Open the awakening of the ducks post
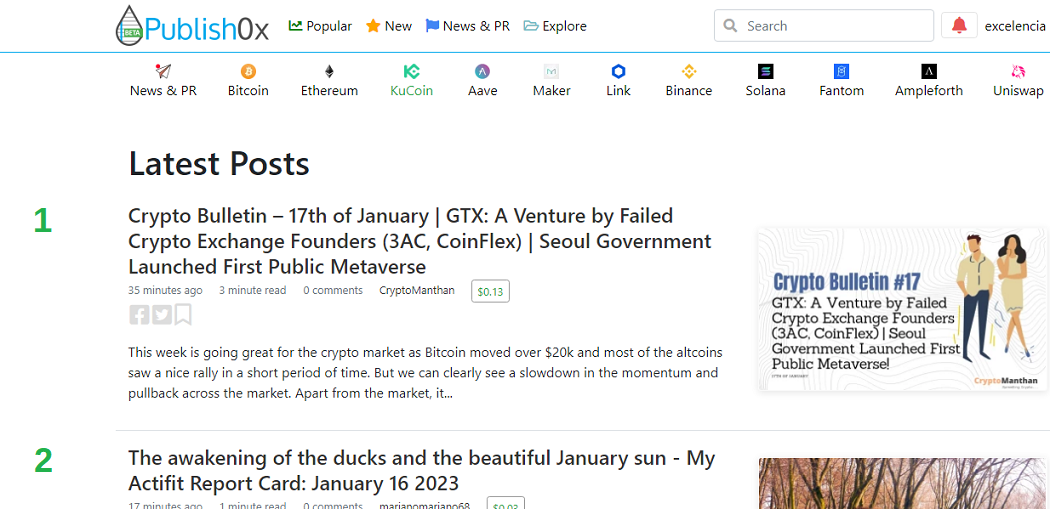Screen dimensions: 1050x509 421,470
